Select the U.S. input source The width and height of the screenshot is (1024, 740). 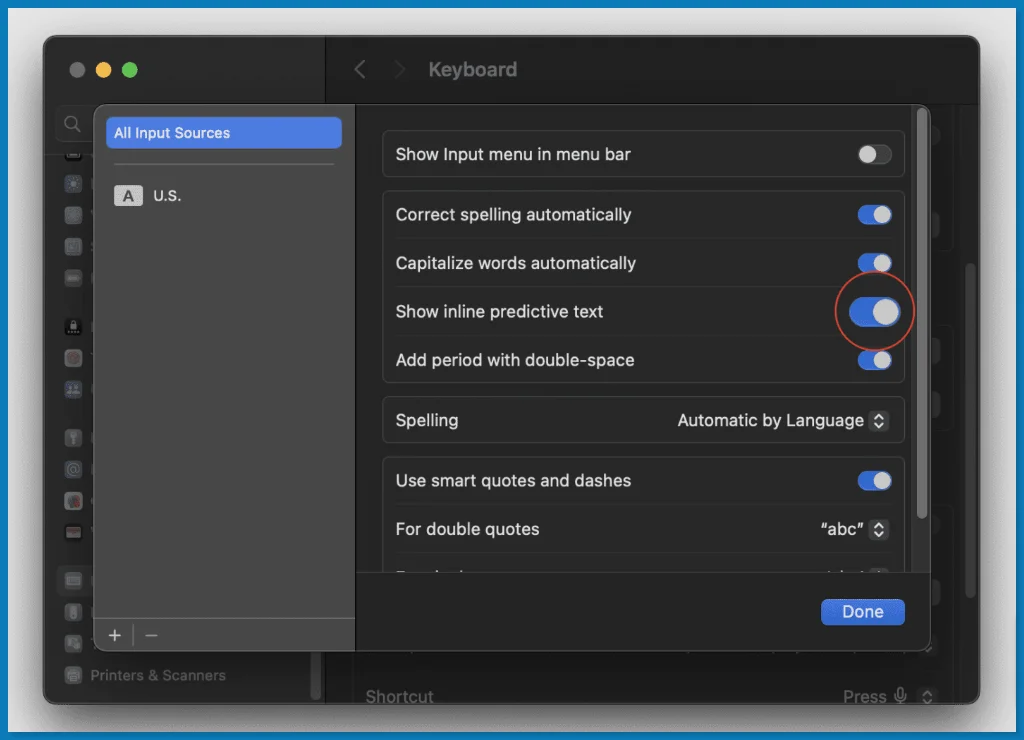tap(166, 196)
